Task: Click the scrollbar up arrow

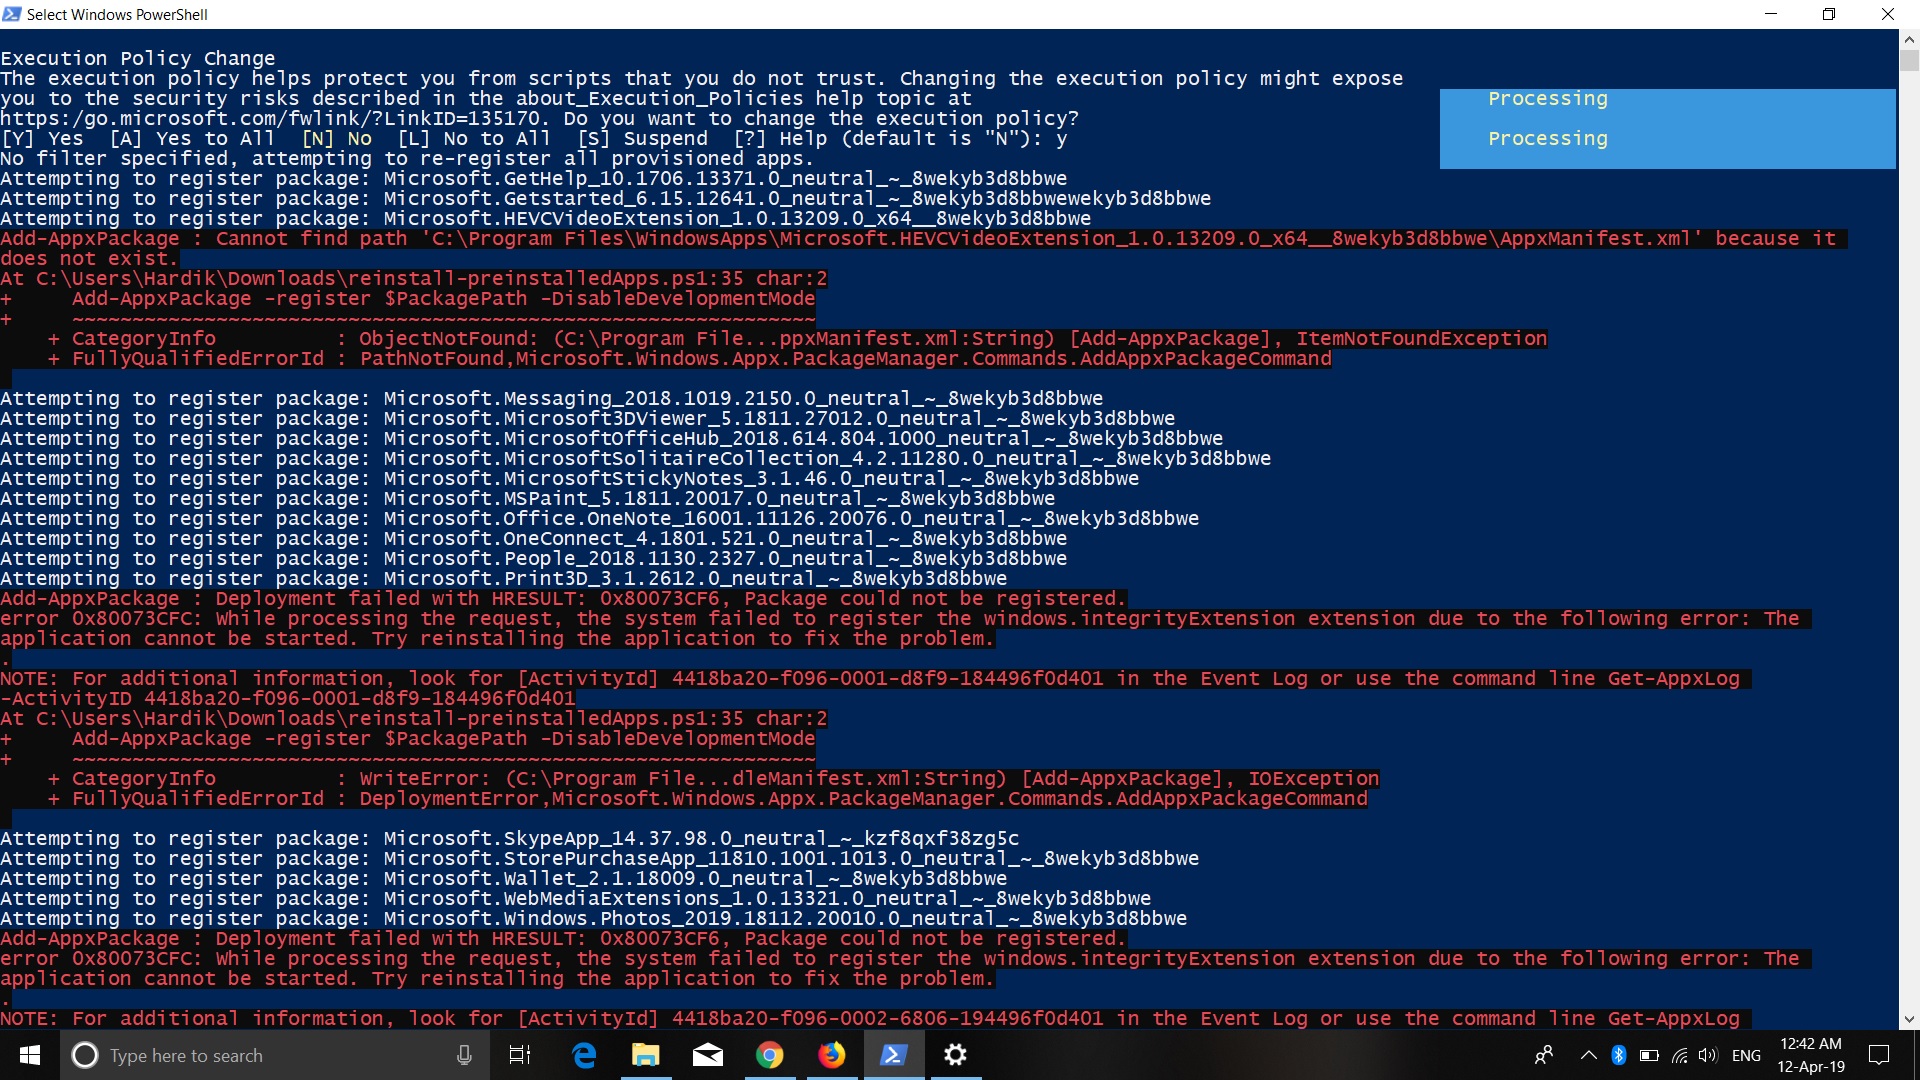Action: click(x=1909, y=40)
